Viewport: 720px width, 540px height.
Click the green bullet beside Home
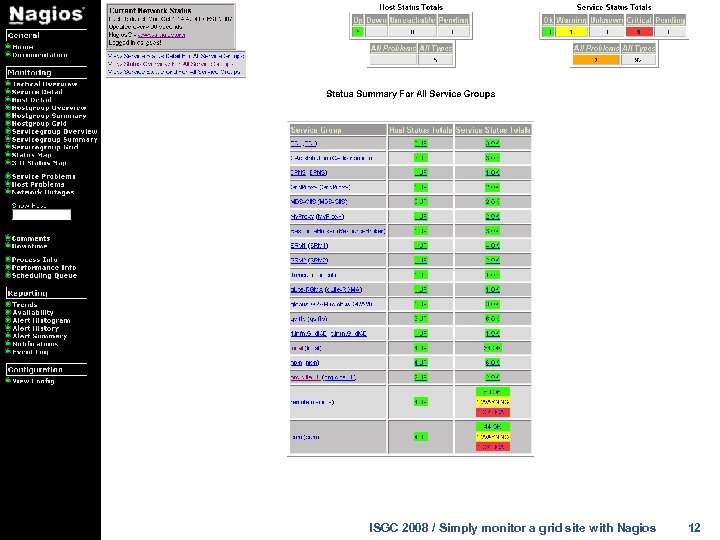(x=8, y=46)
